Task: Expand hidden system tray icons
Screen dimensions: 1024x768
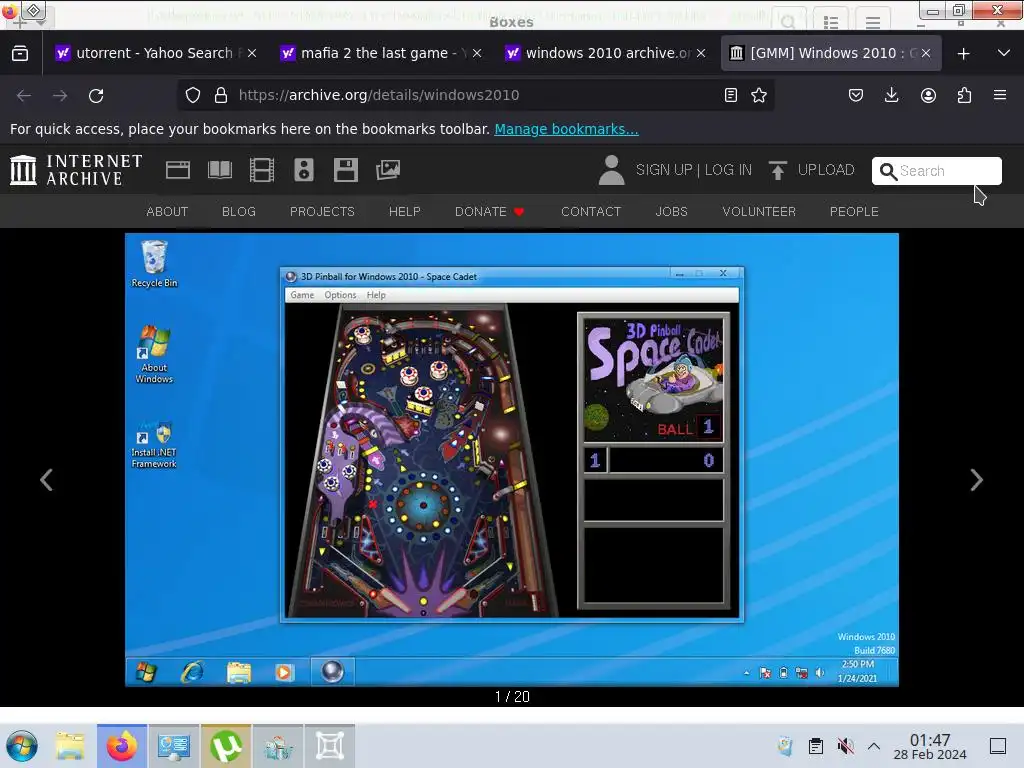Action: (874, 746)
